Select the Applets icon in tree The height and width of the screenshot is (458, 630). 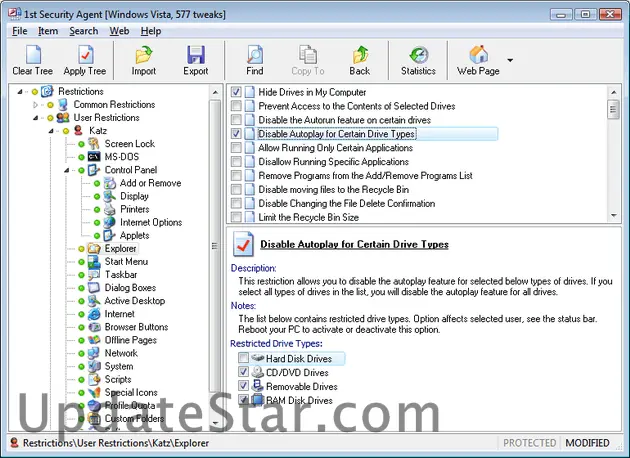(109, 235)
